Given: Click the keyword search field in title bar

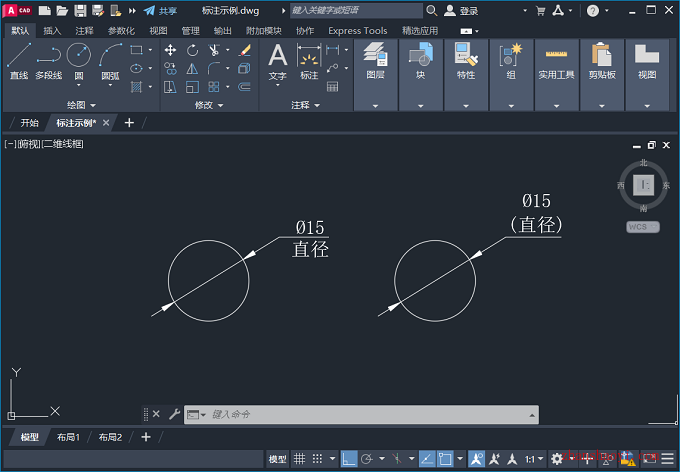Looking at the screenshot, I should [356, 10].
